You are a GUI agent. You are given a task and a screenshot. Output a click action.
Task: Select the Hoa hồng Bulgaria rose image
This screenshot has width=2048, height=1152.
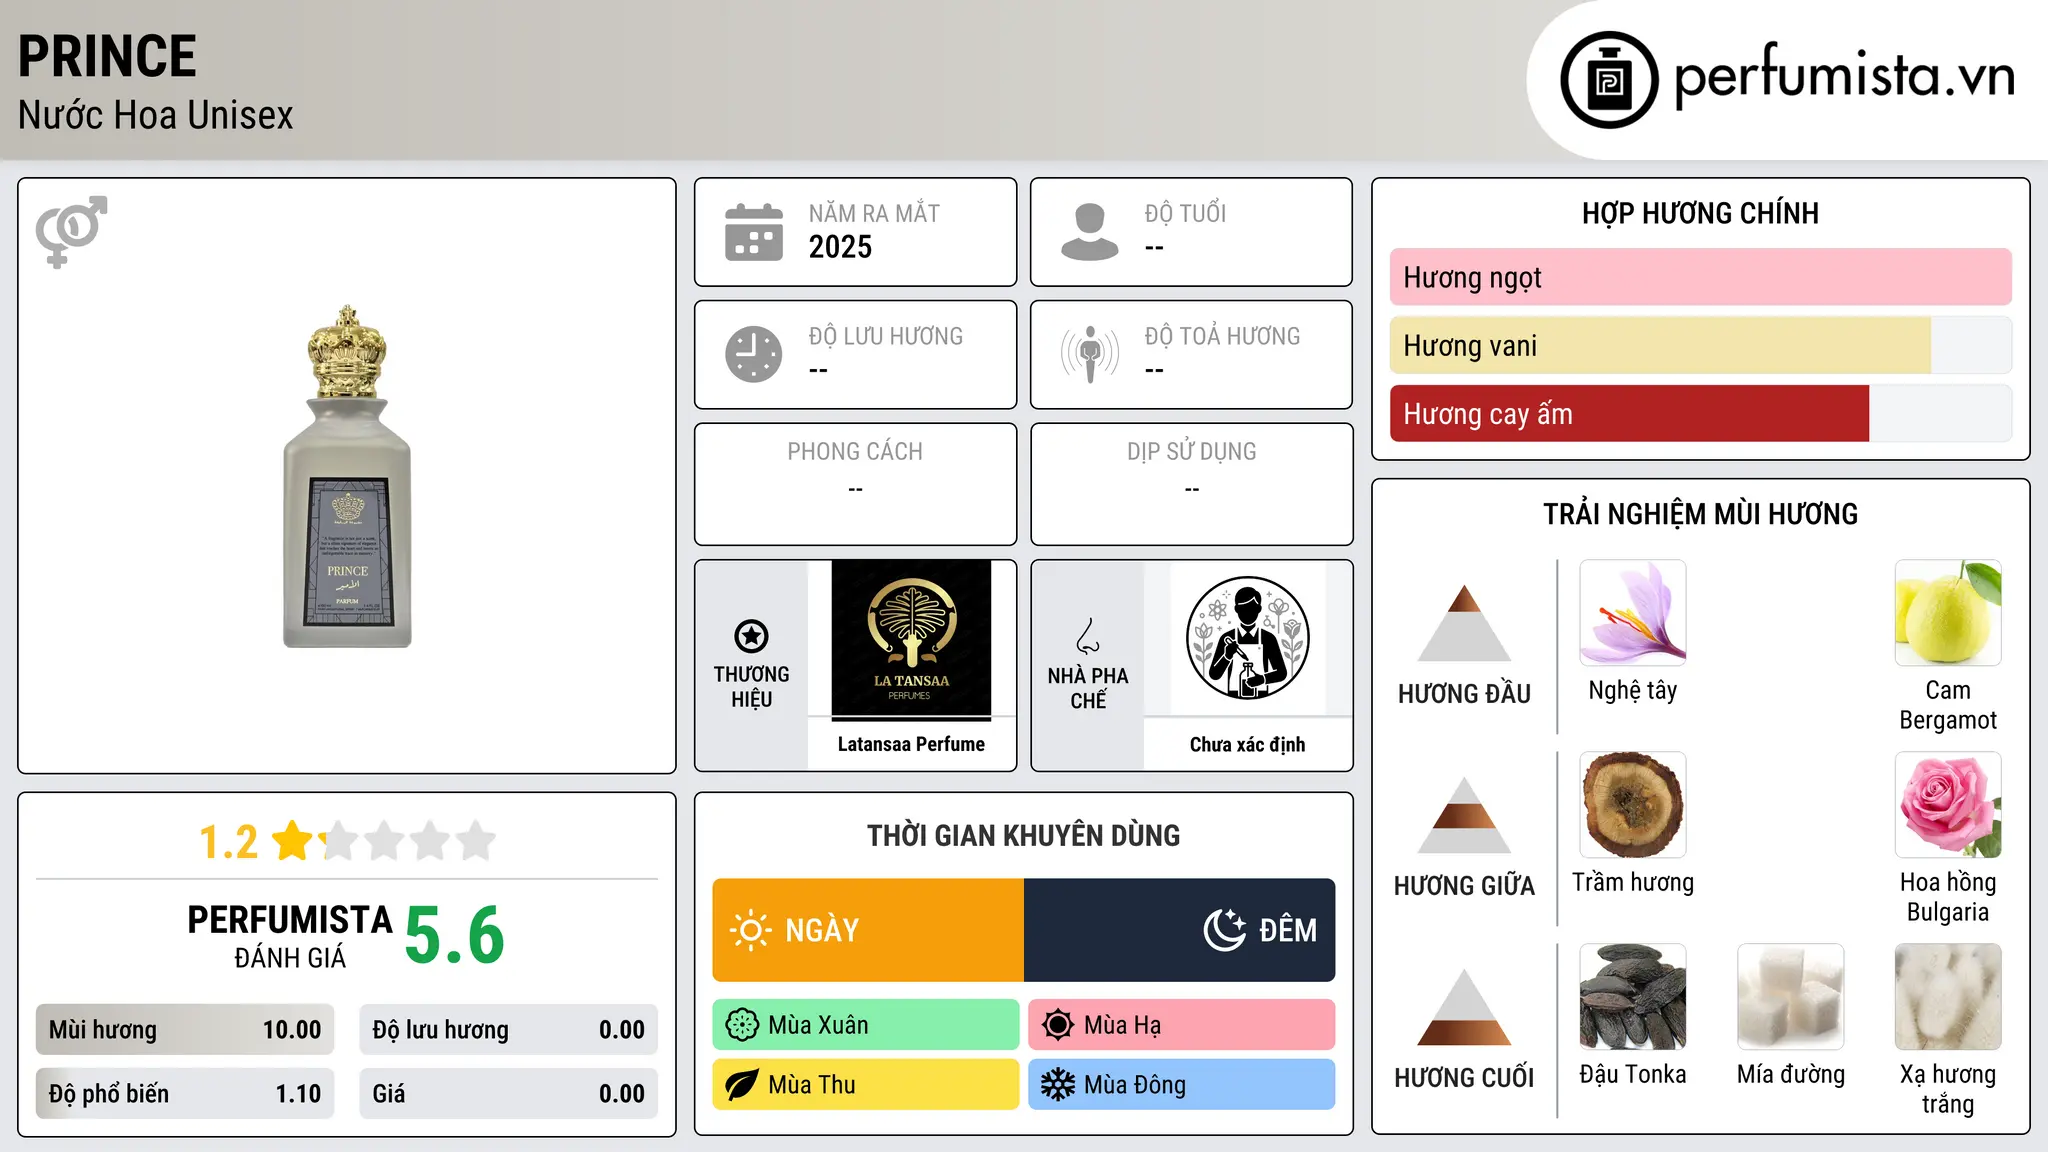click(x=1948, y=805)
